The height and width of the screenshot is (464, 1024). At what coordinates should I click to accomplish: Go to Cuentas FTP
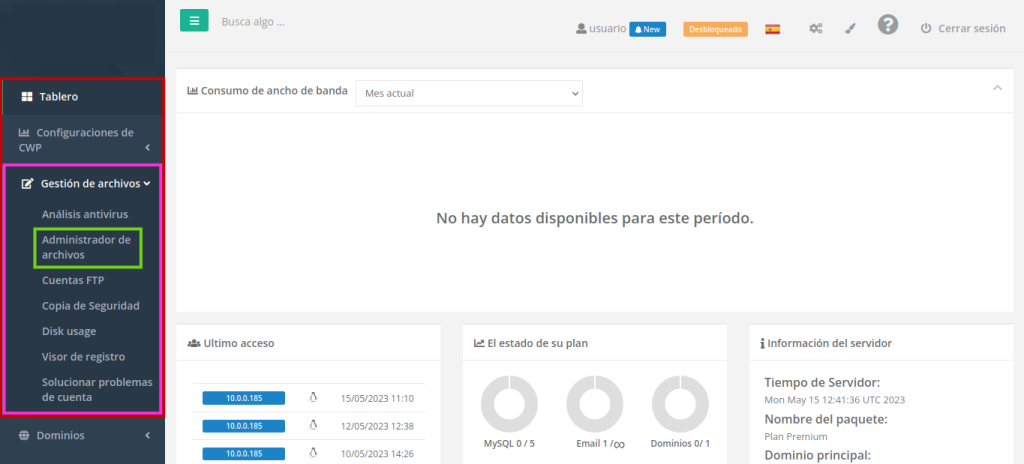coord(72,281)
